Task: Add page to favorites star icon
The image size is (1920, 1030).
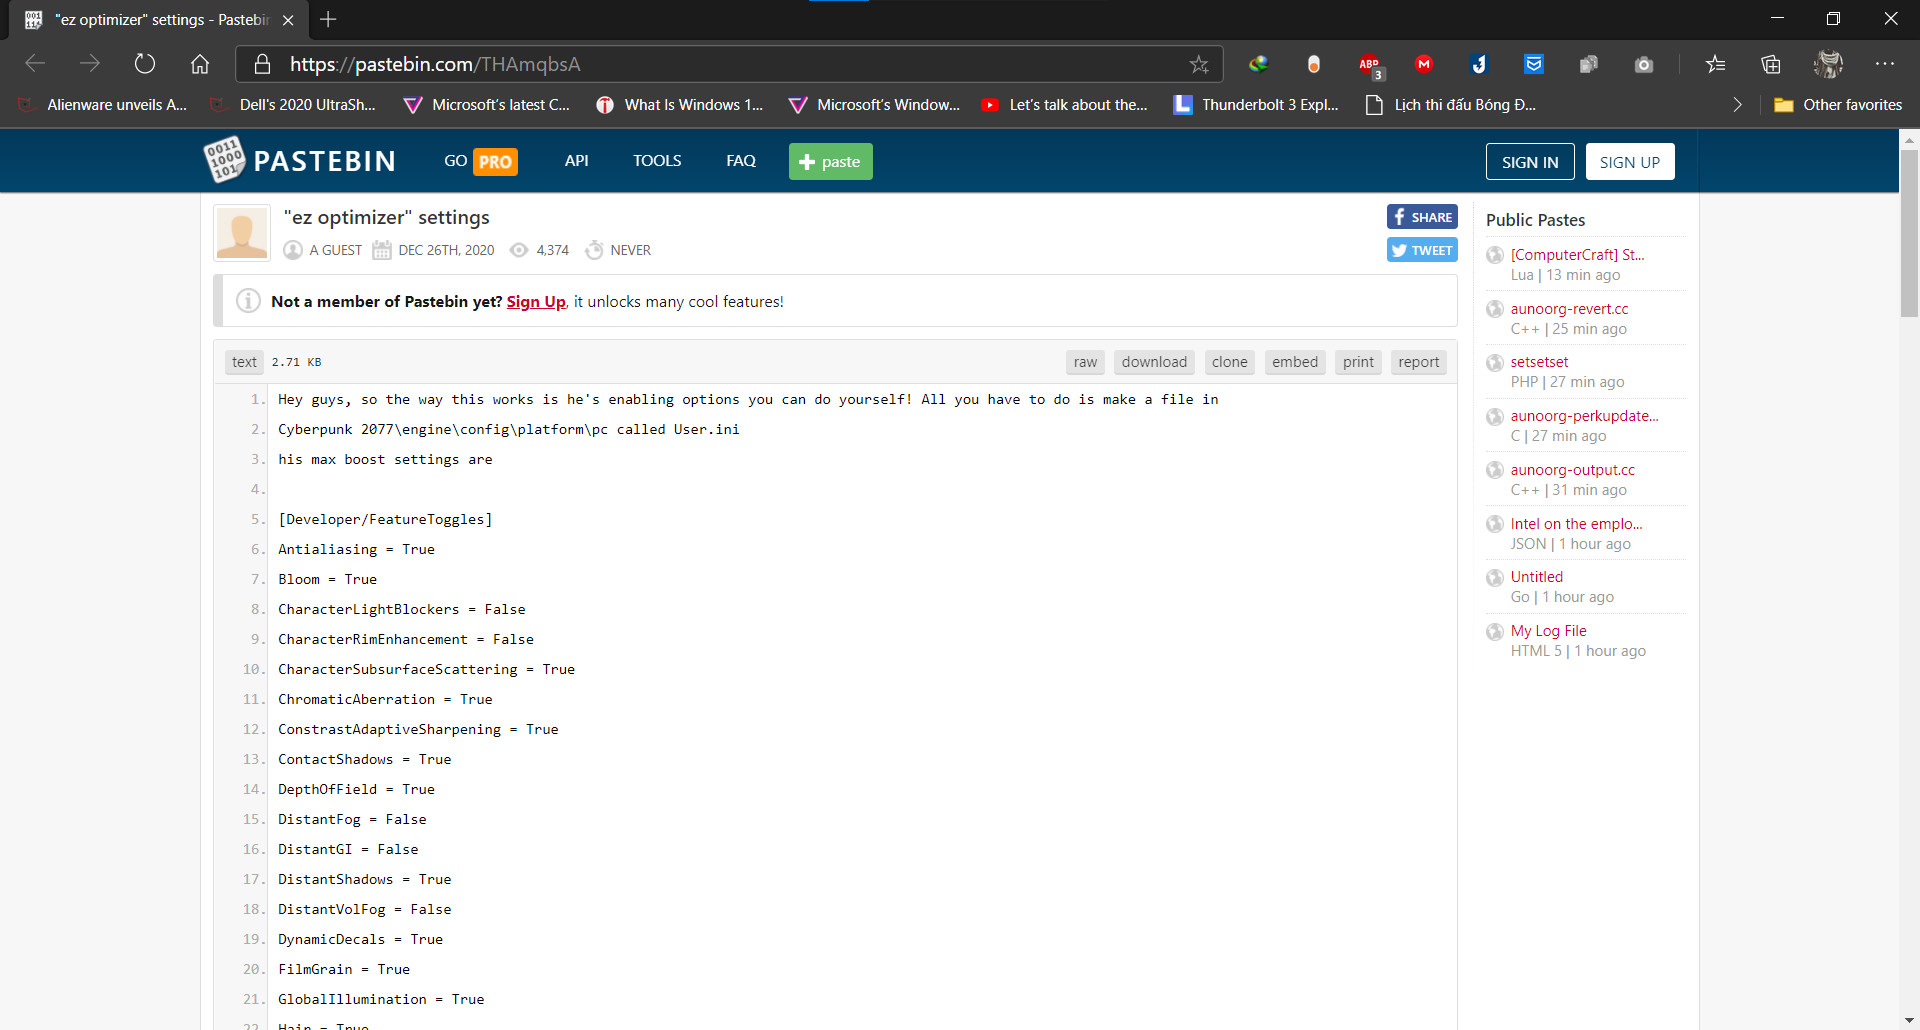Action: coord(1199,64)
